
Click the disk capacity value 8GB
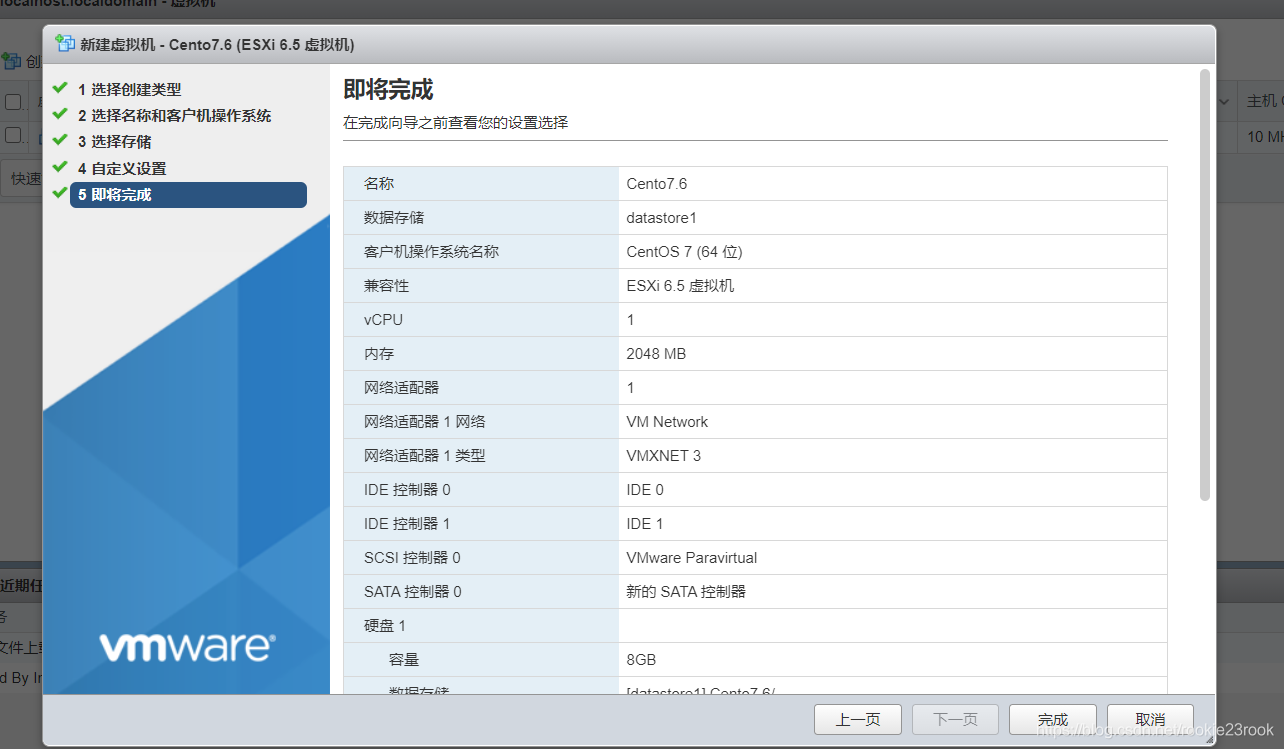tap(641, 660)
